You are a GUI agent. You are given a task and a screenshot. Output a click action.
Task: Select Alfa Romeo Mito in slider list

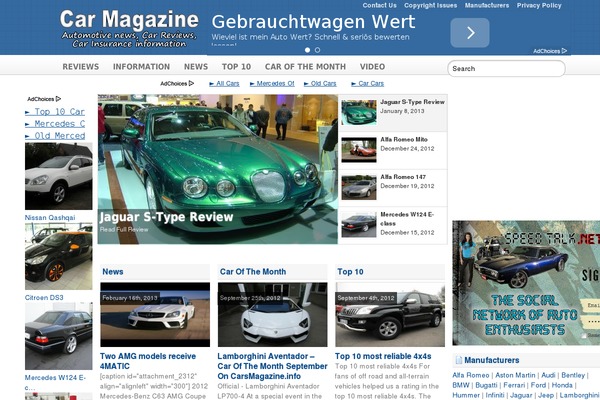click(x=393, y=150)
